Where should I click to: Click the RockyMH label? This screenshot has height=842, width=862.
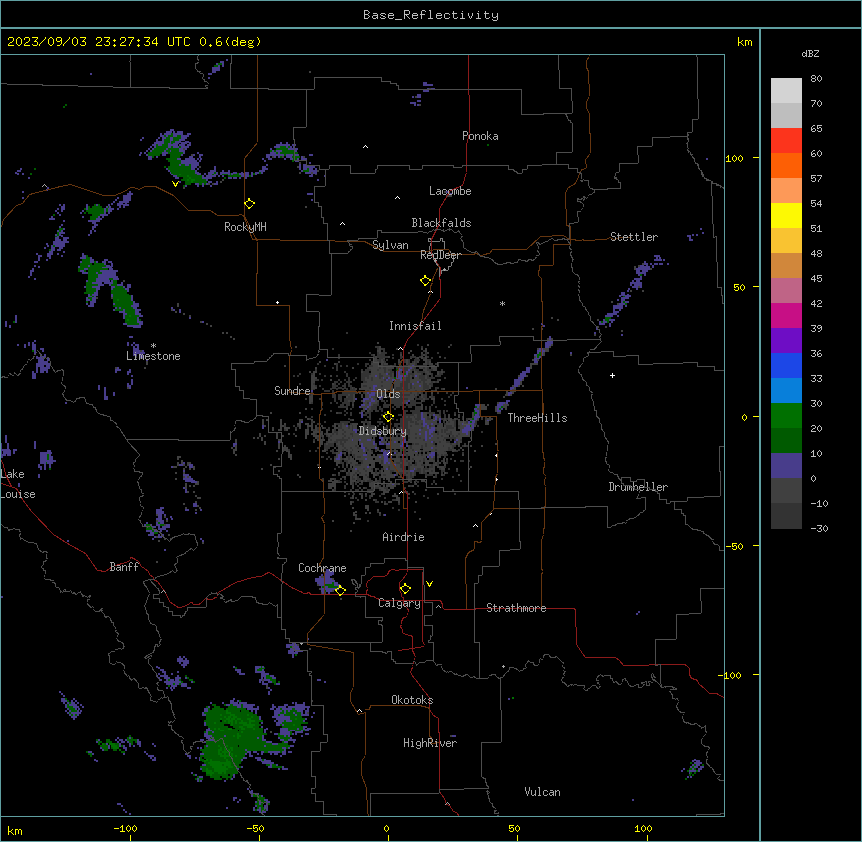[x=245, y=227]
